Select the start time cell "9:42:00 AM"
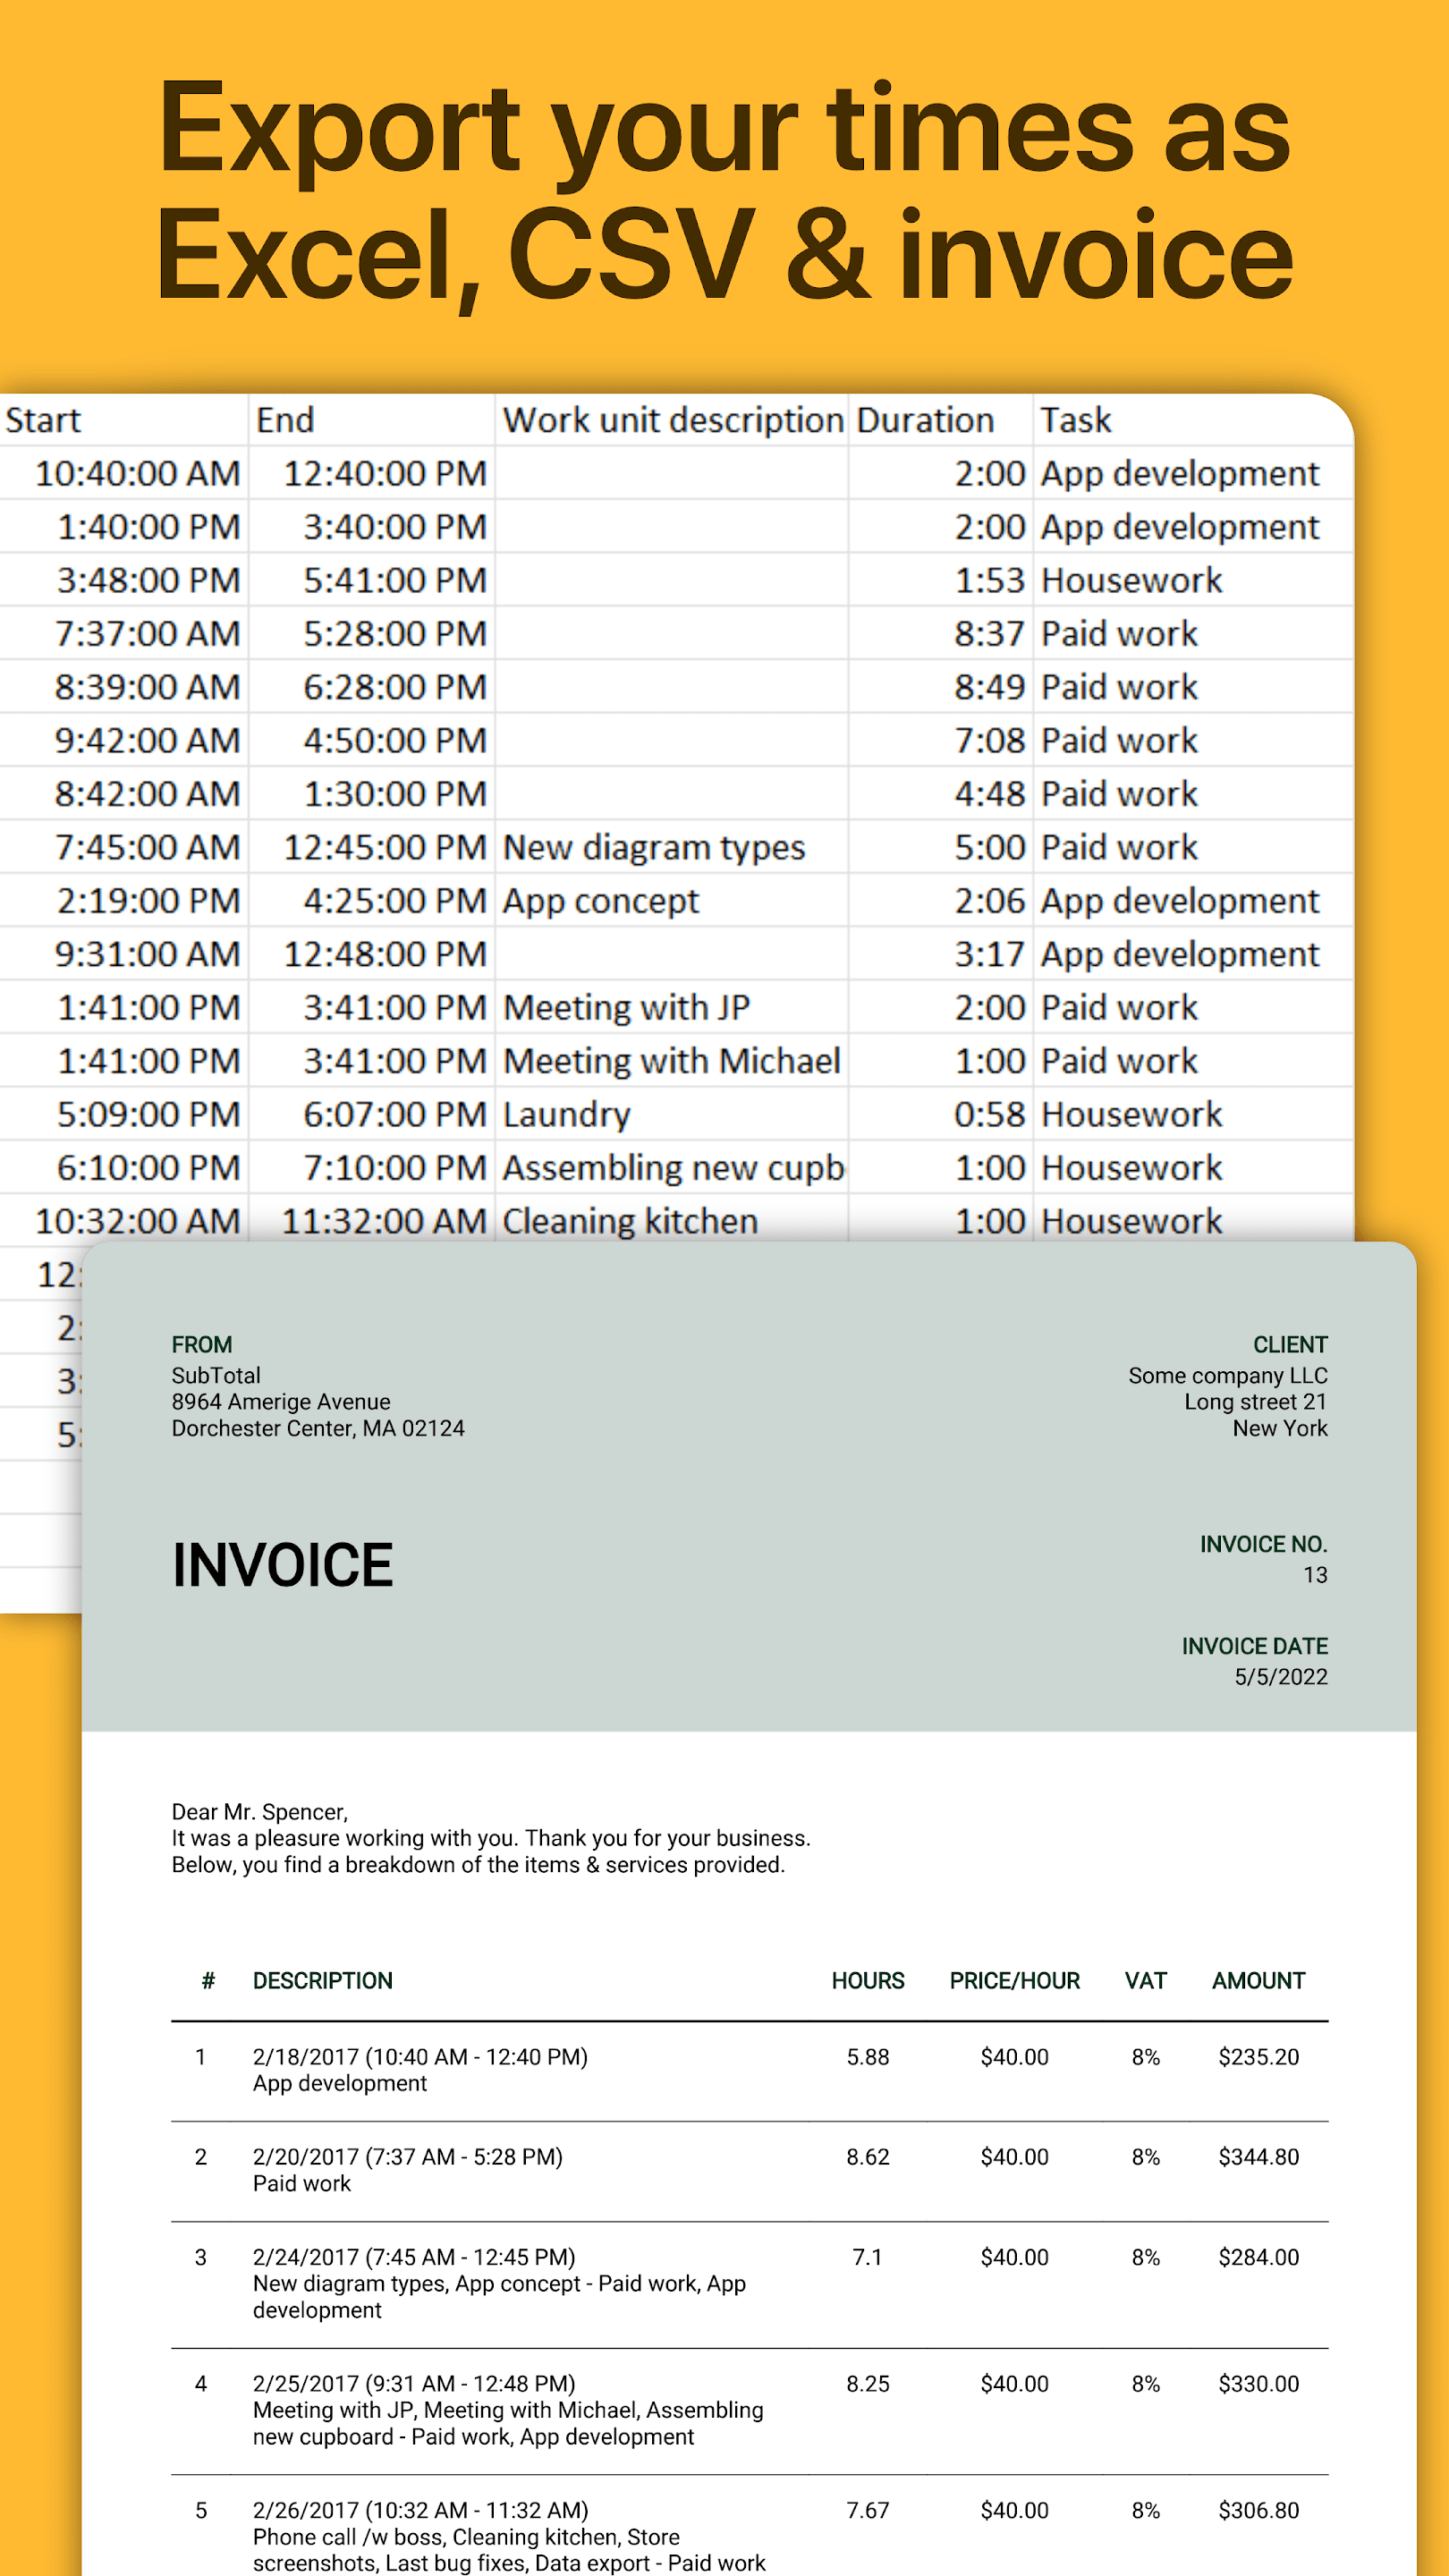The width and height of the screenshot is (1449, 2576). point(148,740)
